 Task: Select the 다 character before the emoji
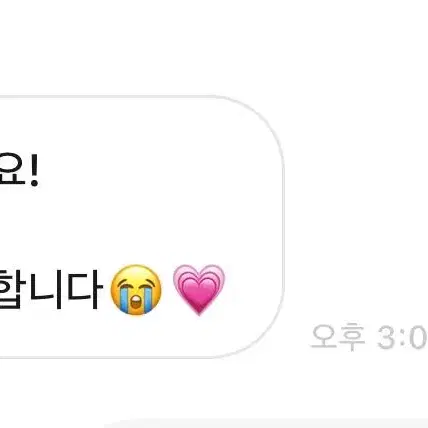point(84,289)
